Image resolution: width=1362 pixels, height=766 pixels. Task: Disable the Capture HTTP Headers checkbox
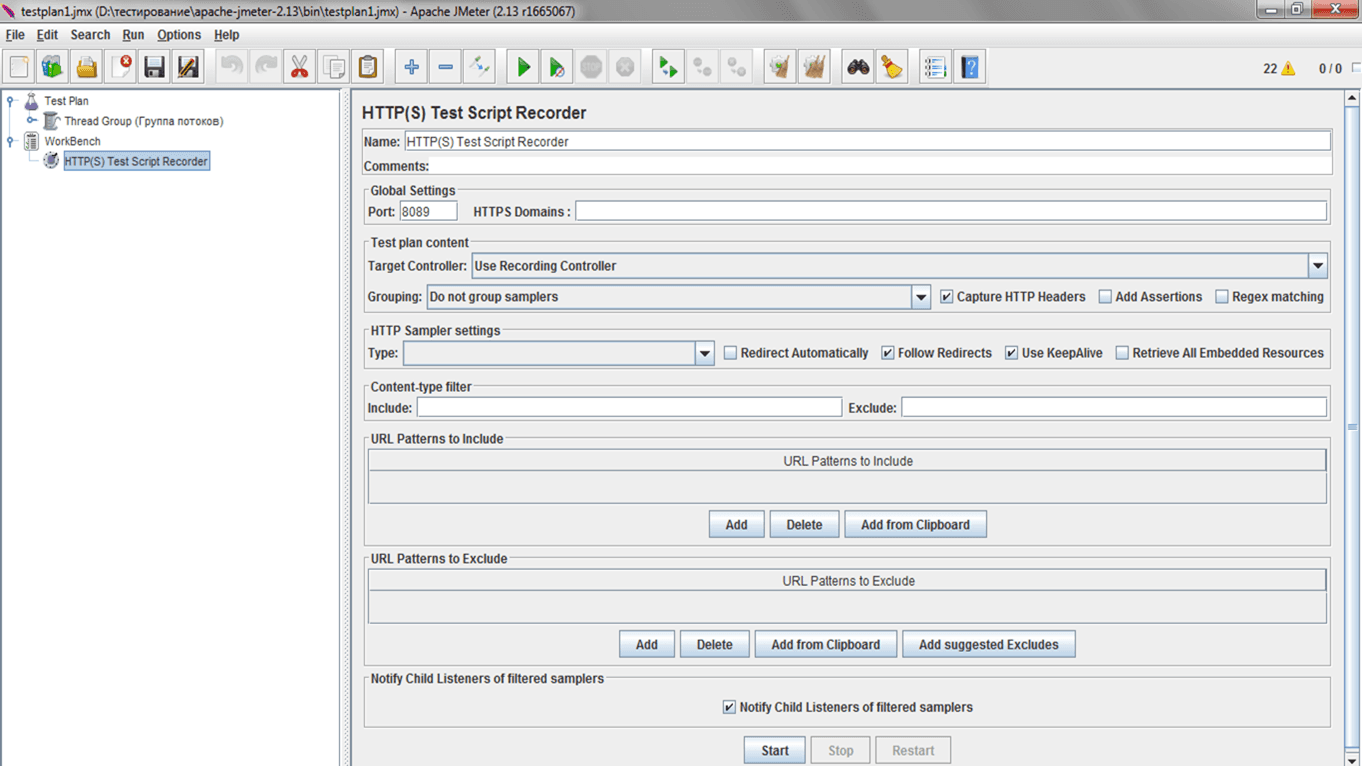click(x=947, y=297)
